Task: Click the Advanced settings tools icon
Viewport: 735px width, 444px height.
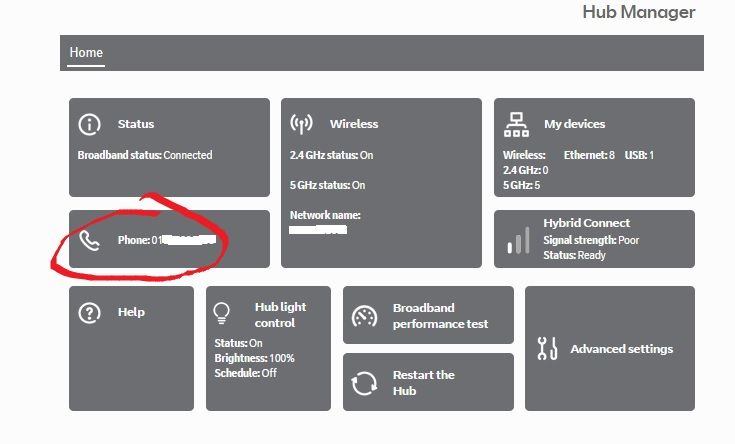Action: (x=547, y=349)
